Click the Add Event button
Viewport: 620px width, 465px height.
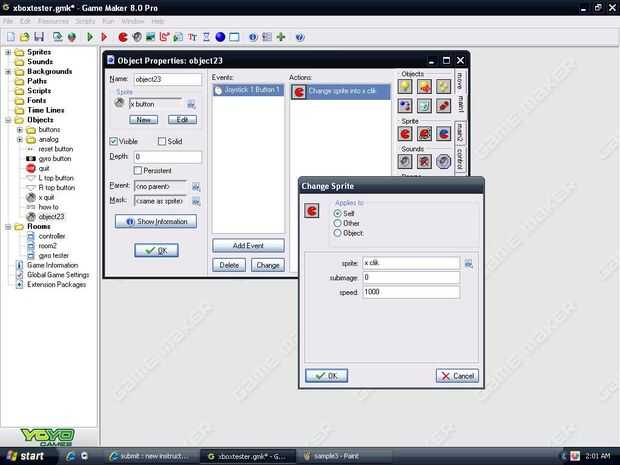[248, 246]
